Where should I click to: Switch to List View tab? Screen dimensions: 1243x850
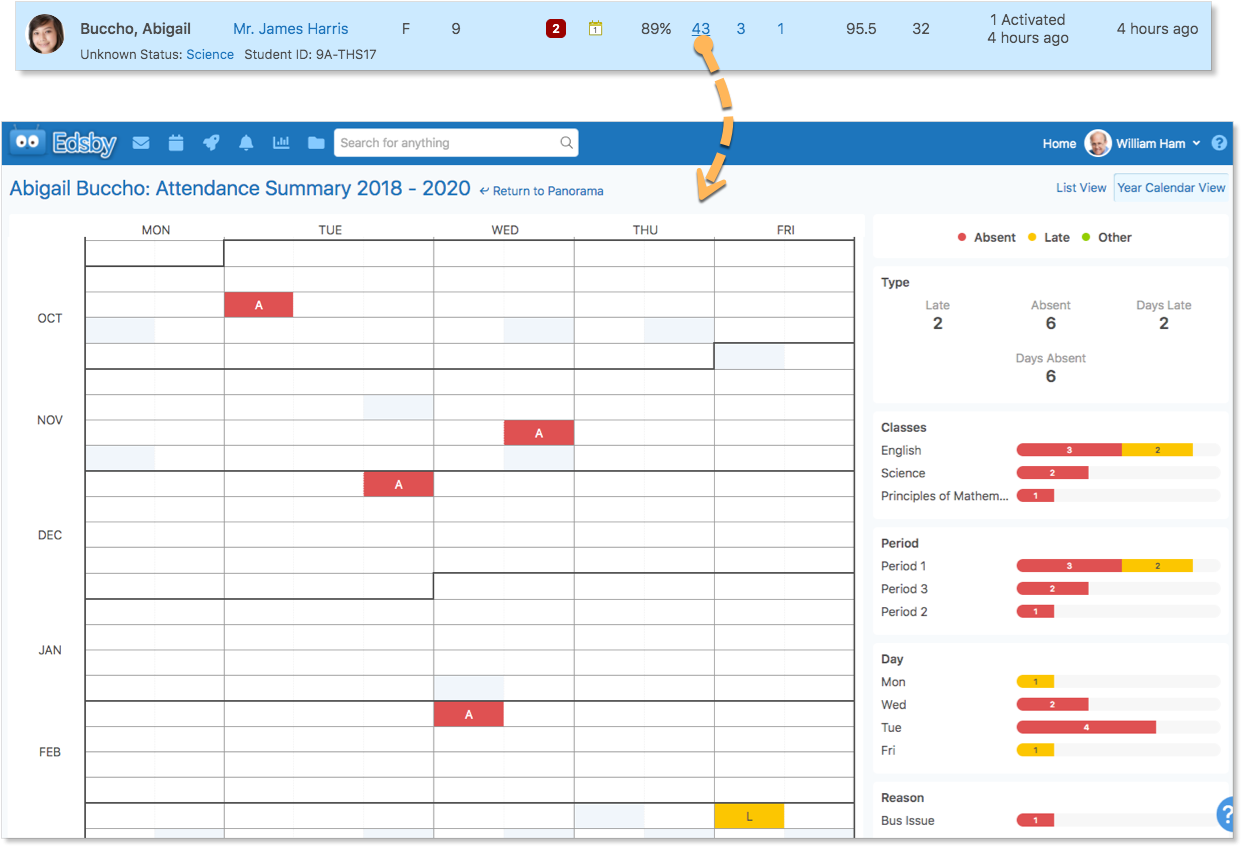point(1081,187)
